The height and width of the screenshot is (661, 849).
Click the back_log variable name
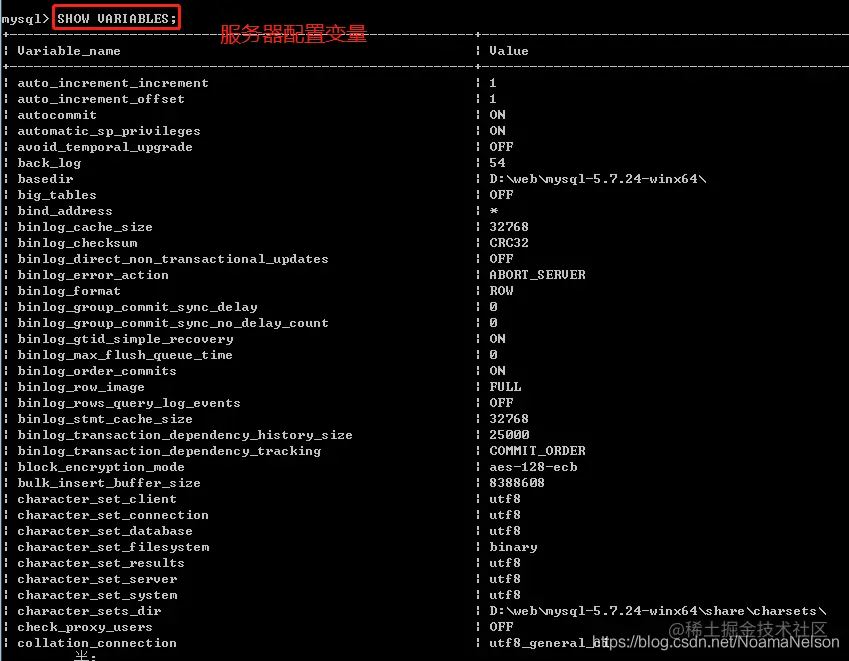49,163
